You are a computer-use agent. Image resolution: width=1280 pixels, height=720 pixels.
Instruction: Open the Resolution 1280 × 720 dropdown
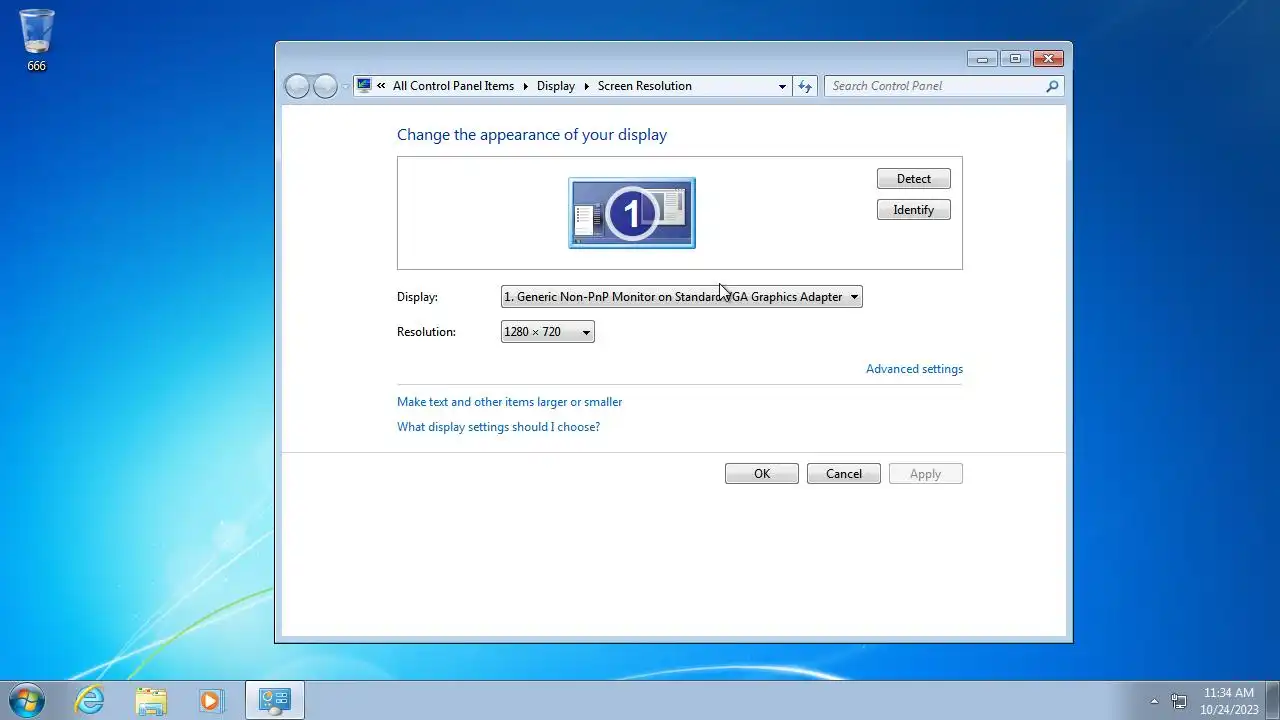[547, 332]
